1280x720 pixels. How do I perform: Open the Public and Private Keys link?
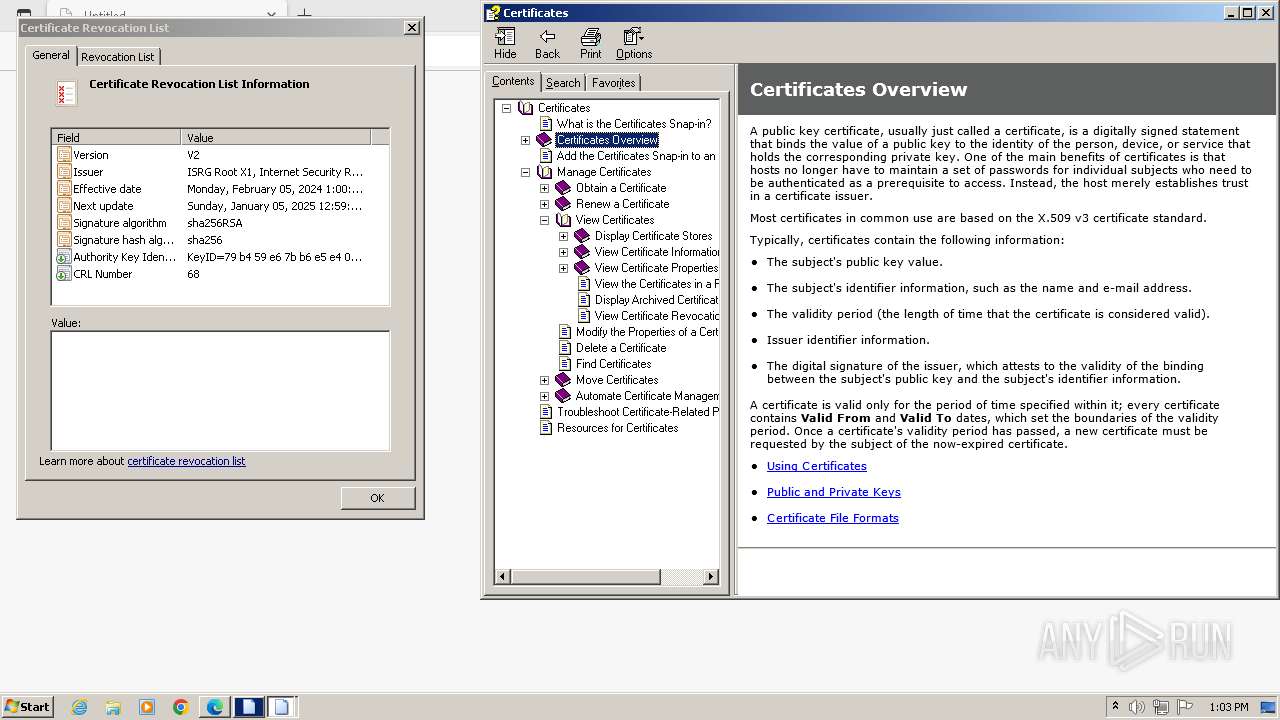(x=834, y=492)
